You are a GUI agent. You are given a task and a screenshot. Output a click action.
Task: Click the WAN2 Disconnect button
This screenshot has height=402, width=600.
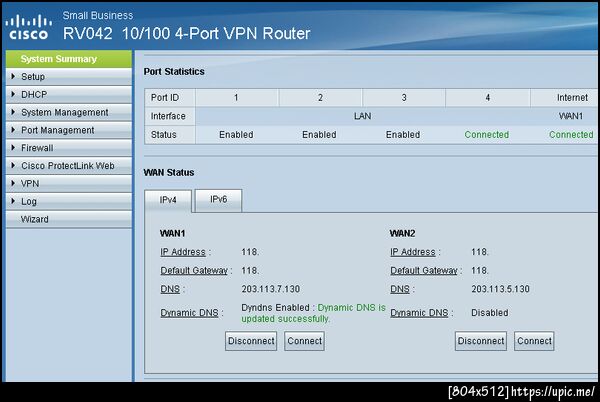pyautogui.click(x=481, y=341)
